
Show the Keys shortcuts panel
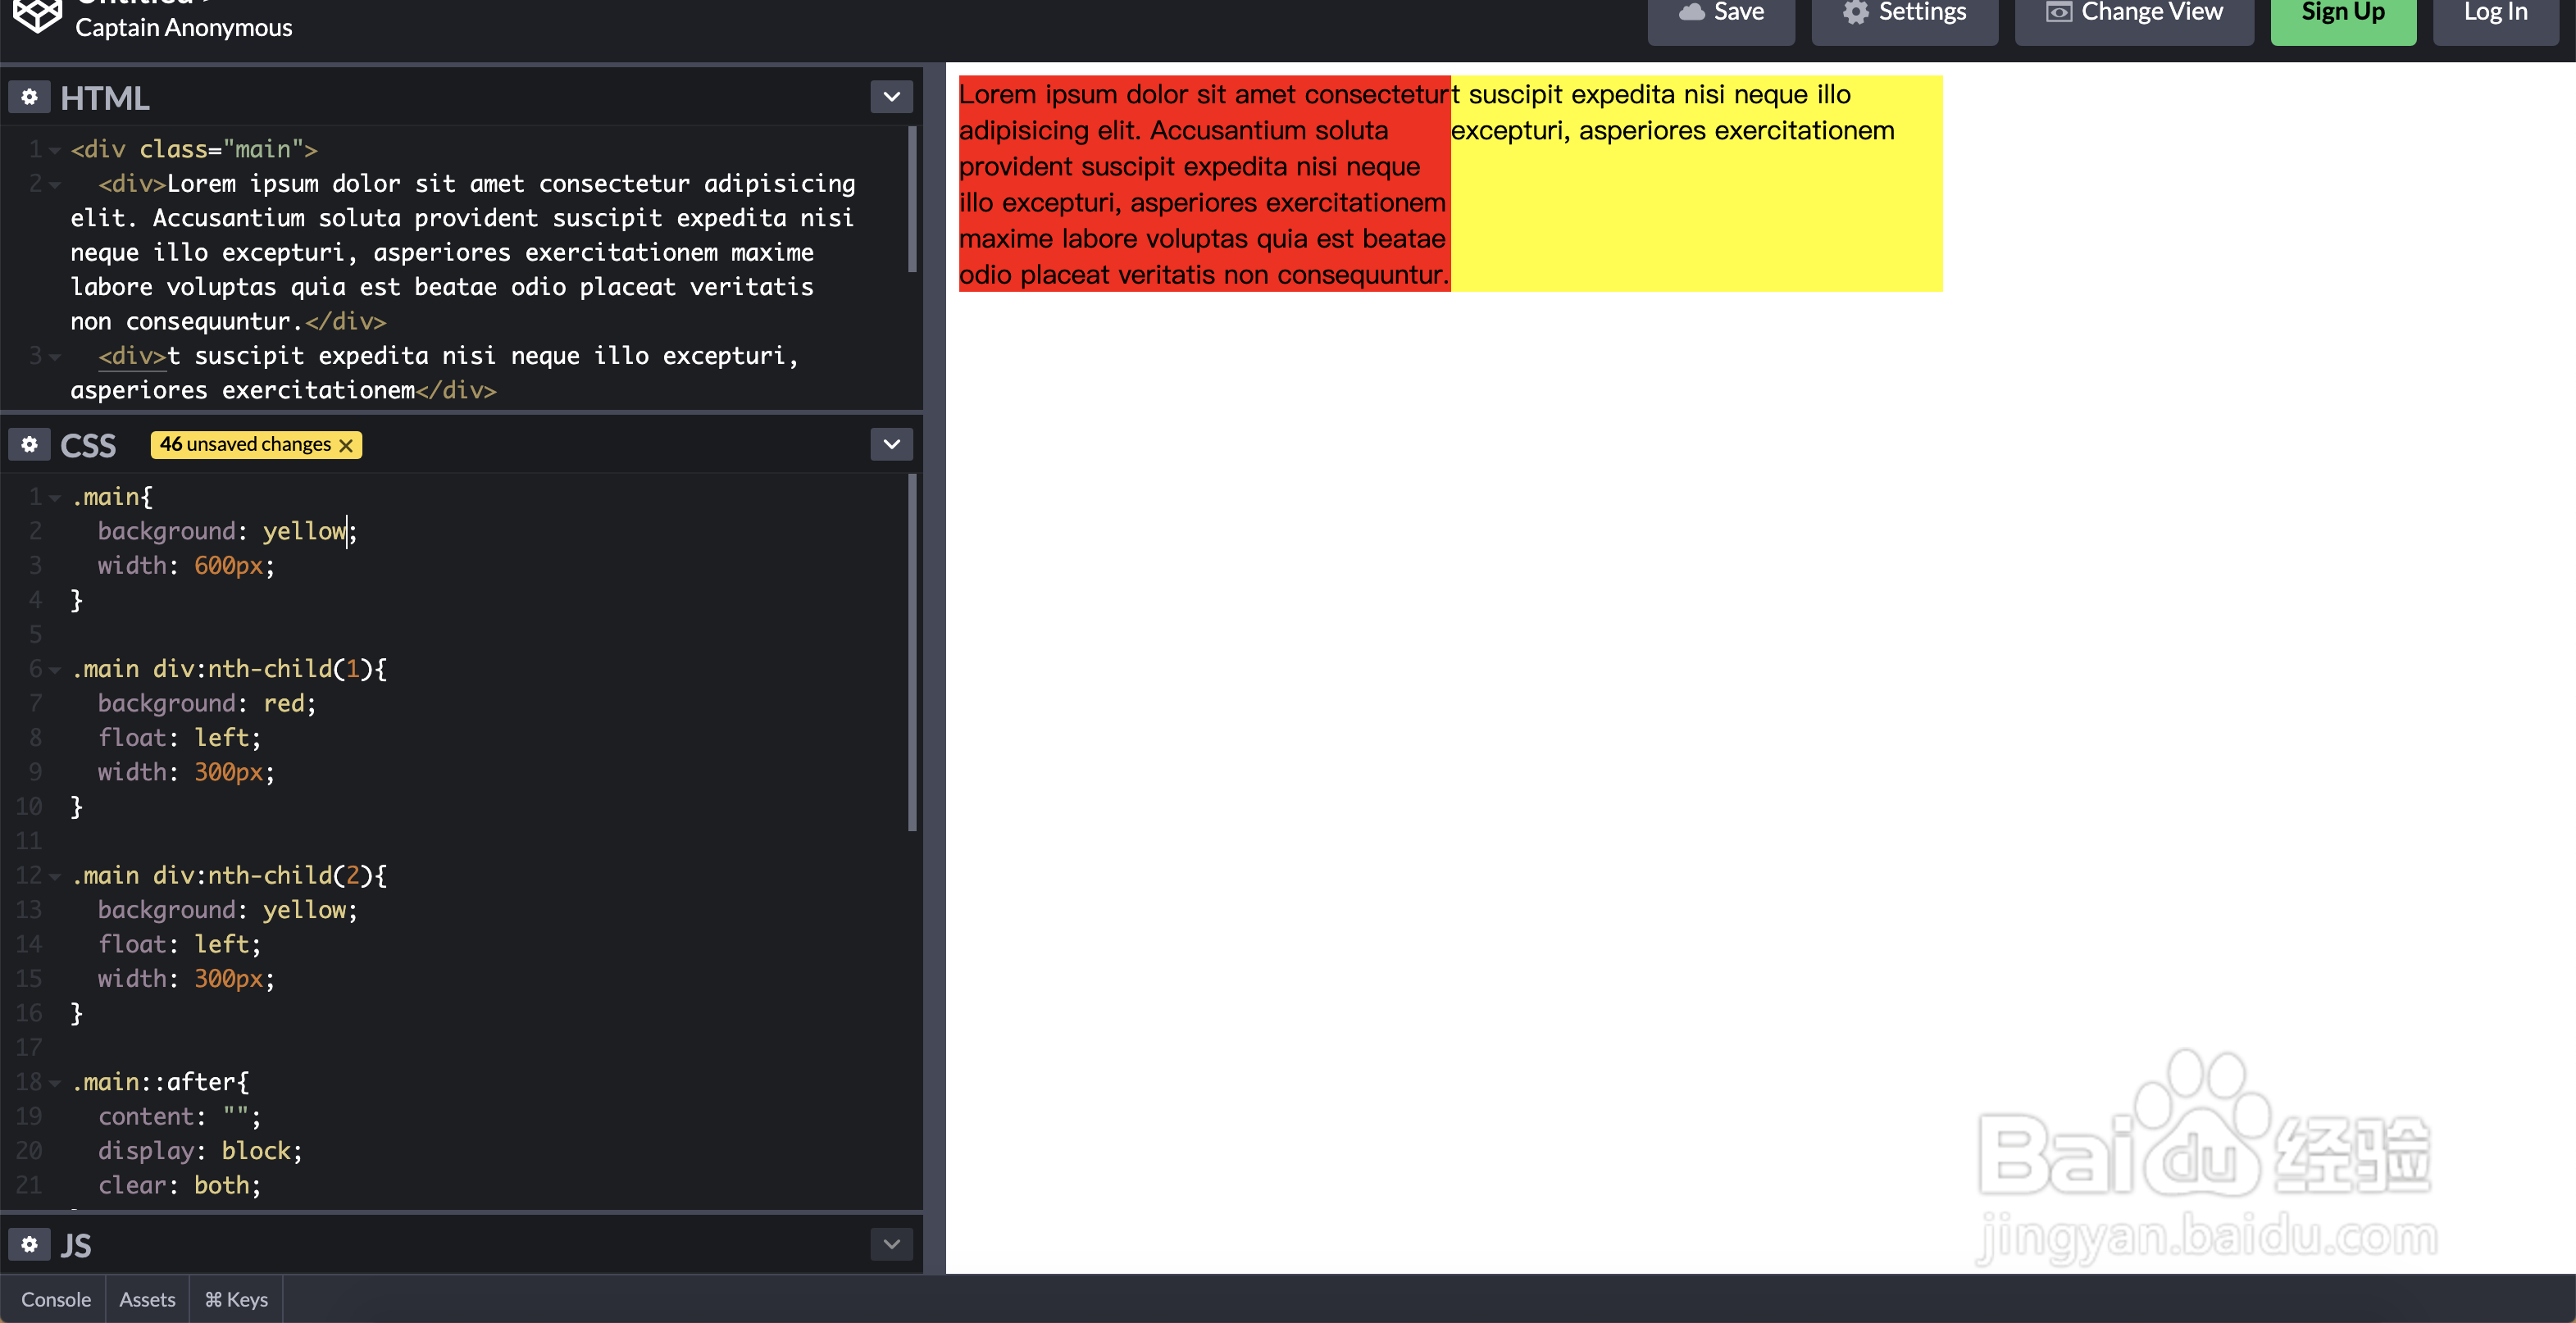236,1299
